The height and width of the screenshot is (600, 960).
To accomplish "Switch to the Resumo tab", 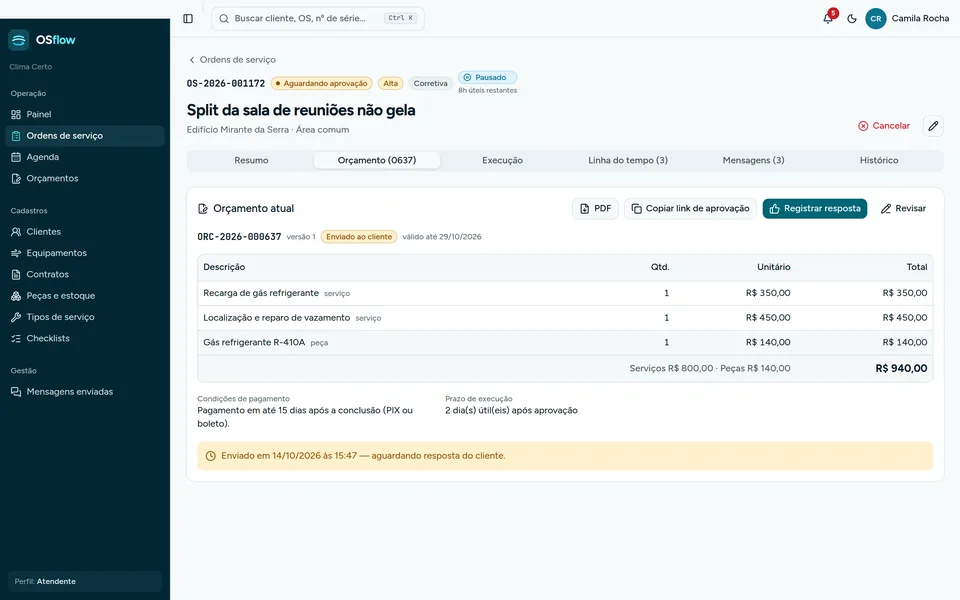I will 251,160.
